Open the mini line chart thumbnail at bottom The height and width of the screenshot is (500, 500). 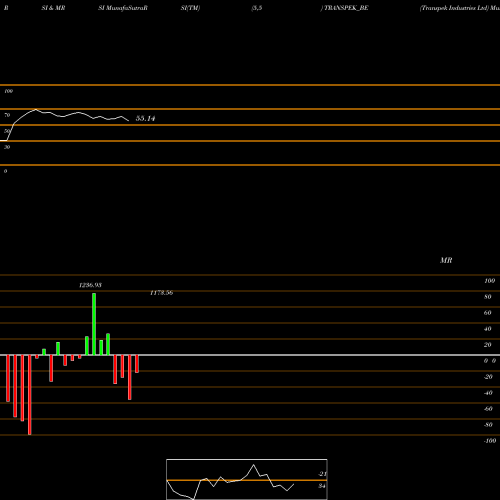click(x=247, y=479)
